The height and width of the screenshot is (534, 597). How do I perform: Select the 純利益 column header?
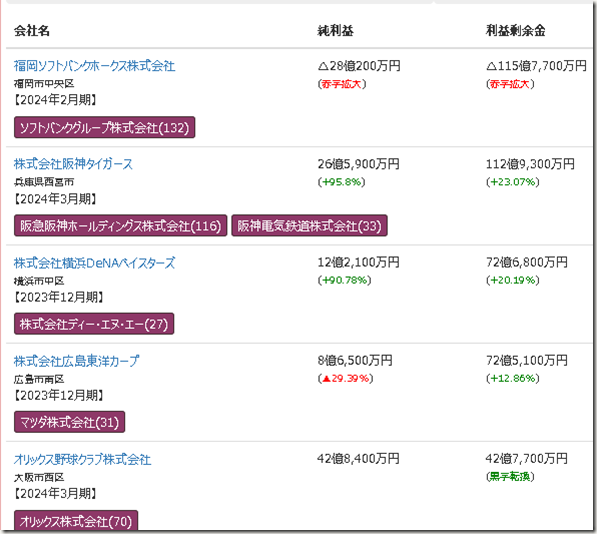pyautogui.click(x=335, y=30)
